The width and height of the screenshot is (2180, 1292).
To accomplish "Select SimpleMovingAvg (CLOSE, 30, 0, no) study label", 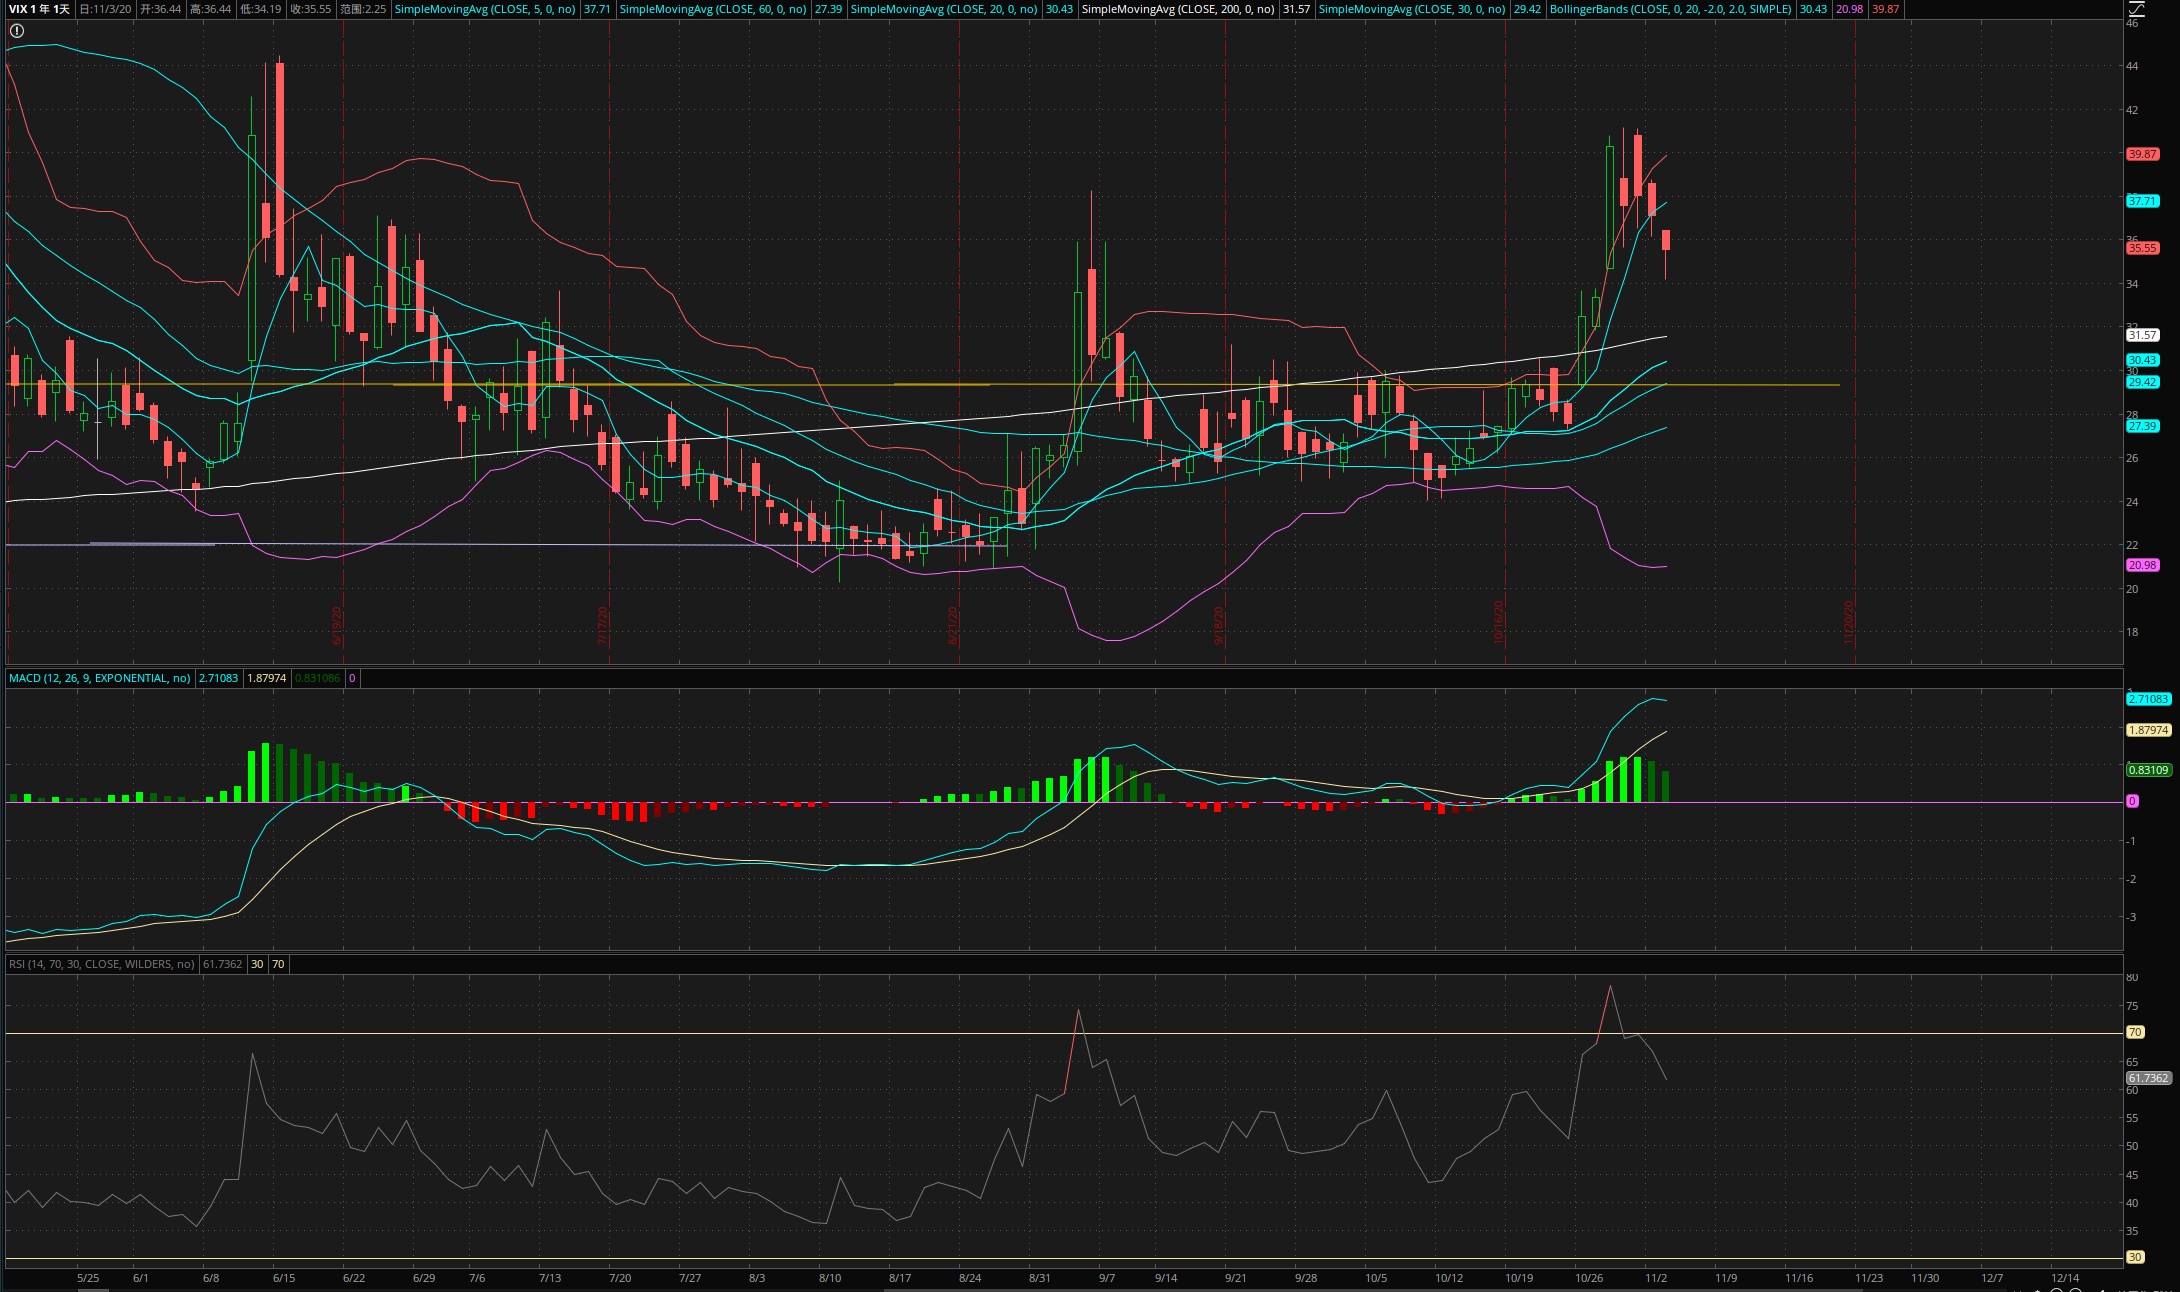I will (1412, 9).
